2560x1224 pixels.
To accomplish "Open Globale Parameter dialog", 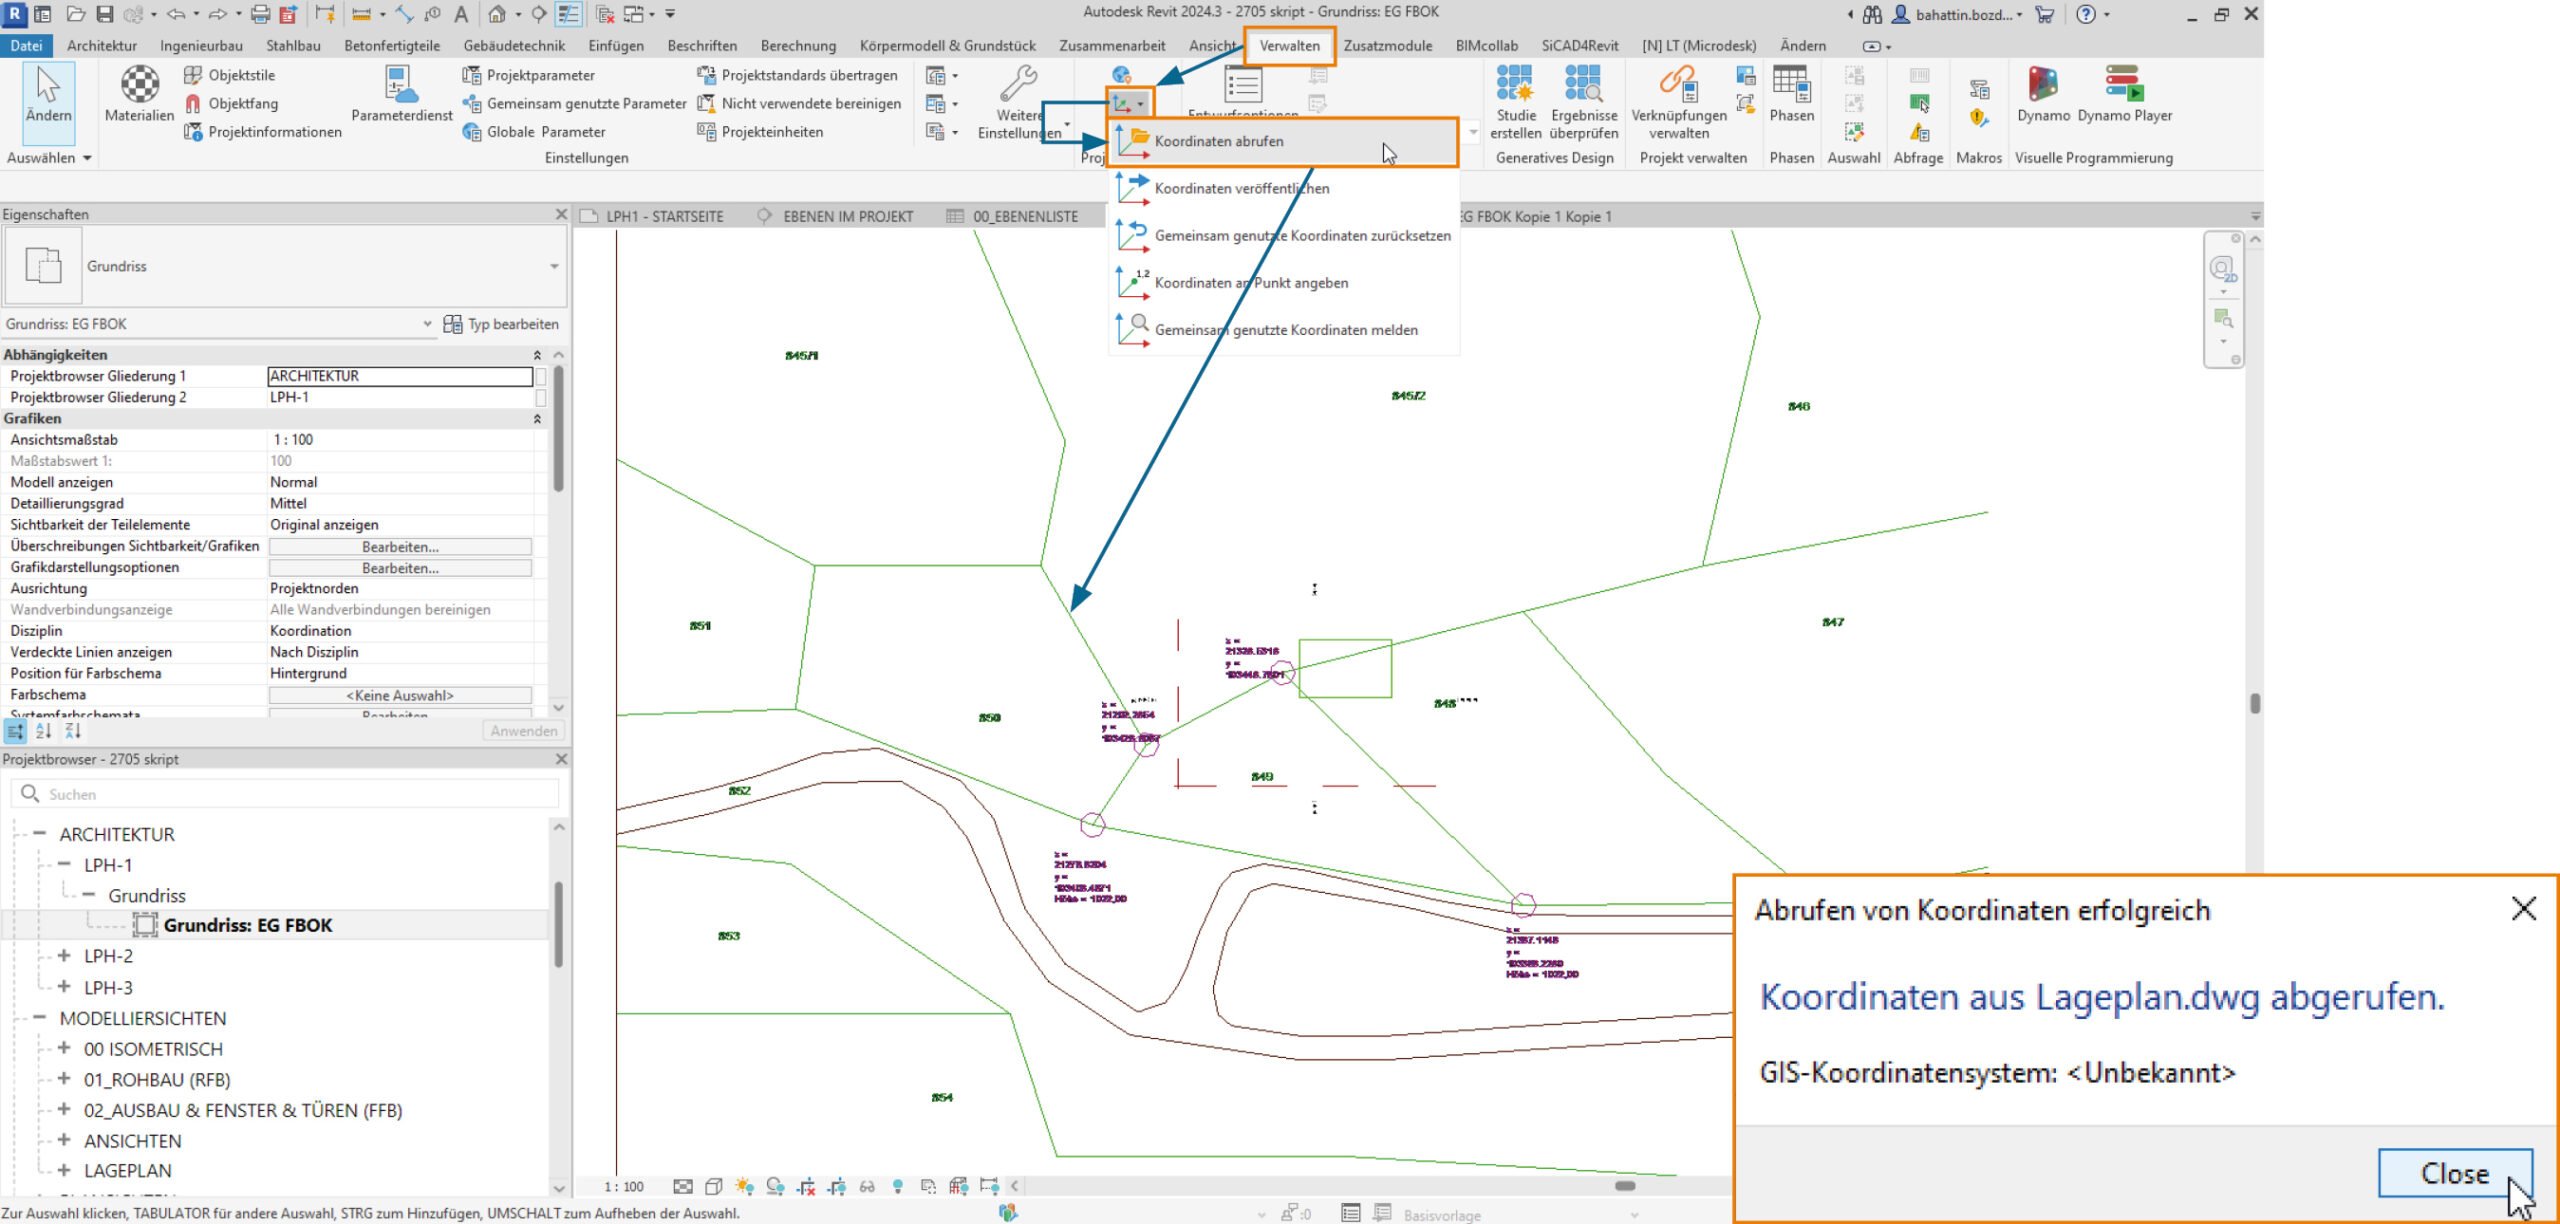I will tap(534, 131).
